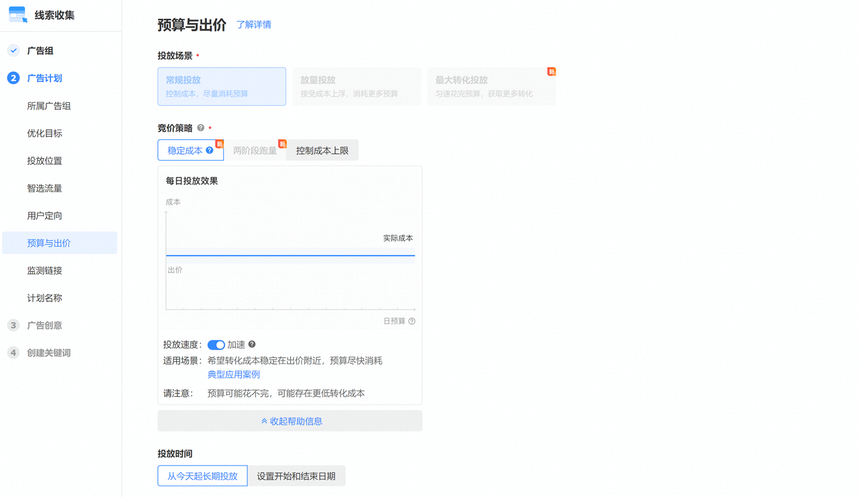
Task: Click the step 3 circle beside 广告创意
Action: click(x=13, y=325)
